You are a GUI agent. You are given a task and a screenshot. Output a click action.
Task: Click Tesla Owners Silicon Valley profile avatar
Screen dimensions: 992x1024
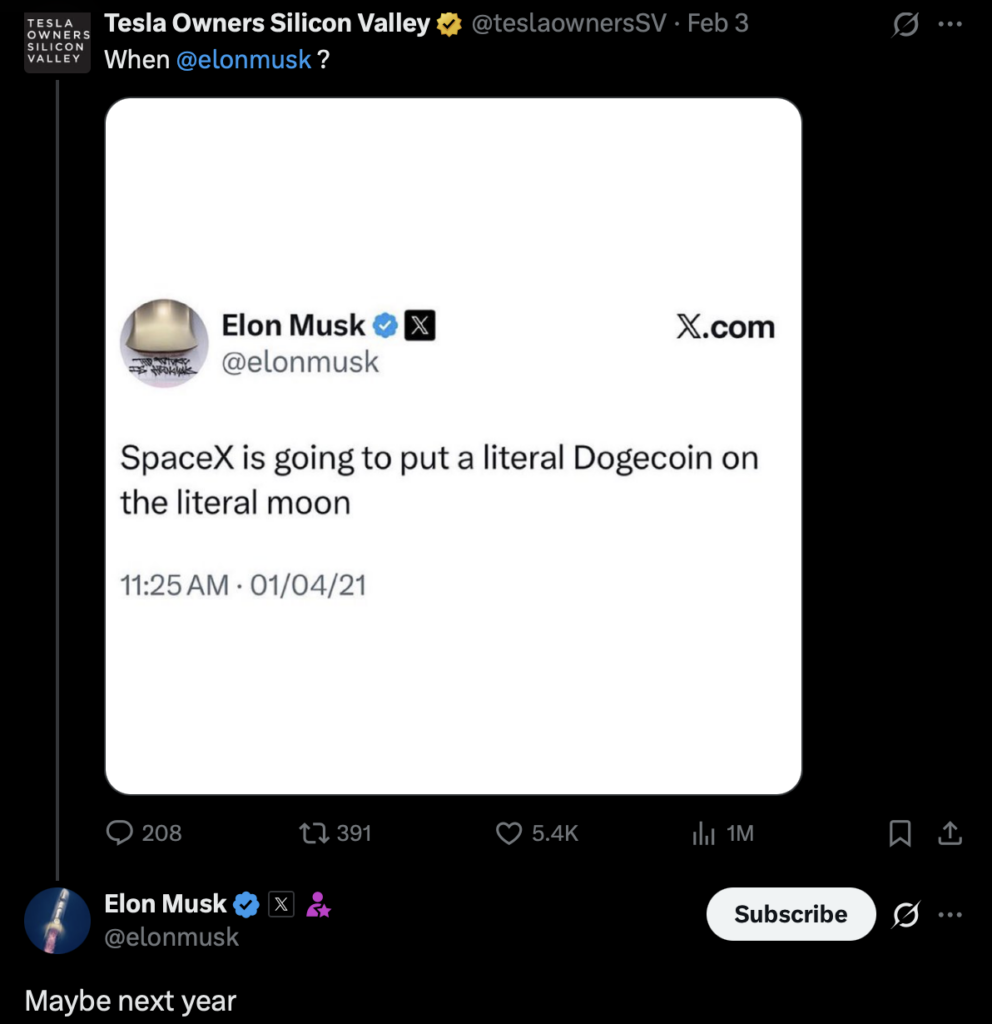click(x=57, y=43)
